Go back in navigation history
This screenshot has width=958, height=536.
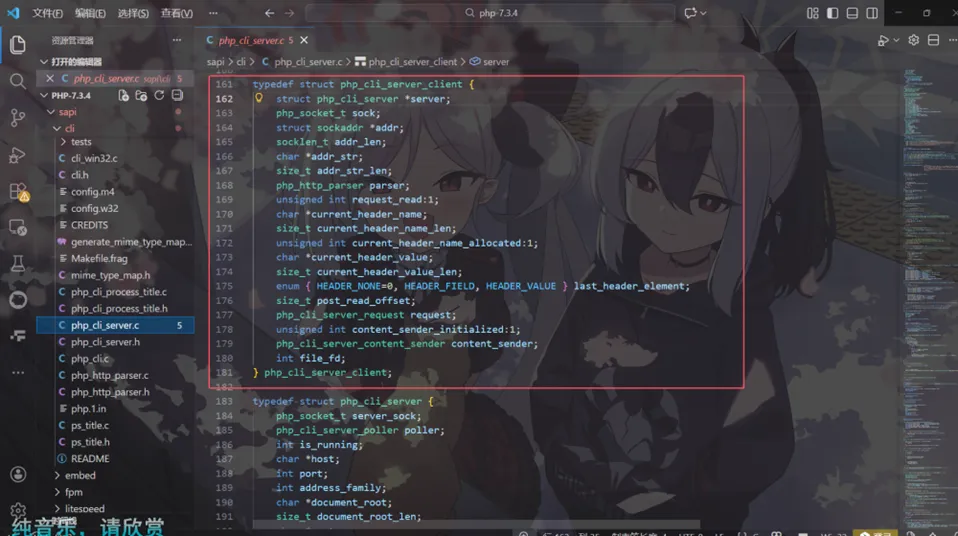(x=269, y=13)
